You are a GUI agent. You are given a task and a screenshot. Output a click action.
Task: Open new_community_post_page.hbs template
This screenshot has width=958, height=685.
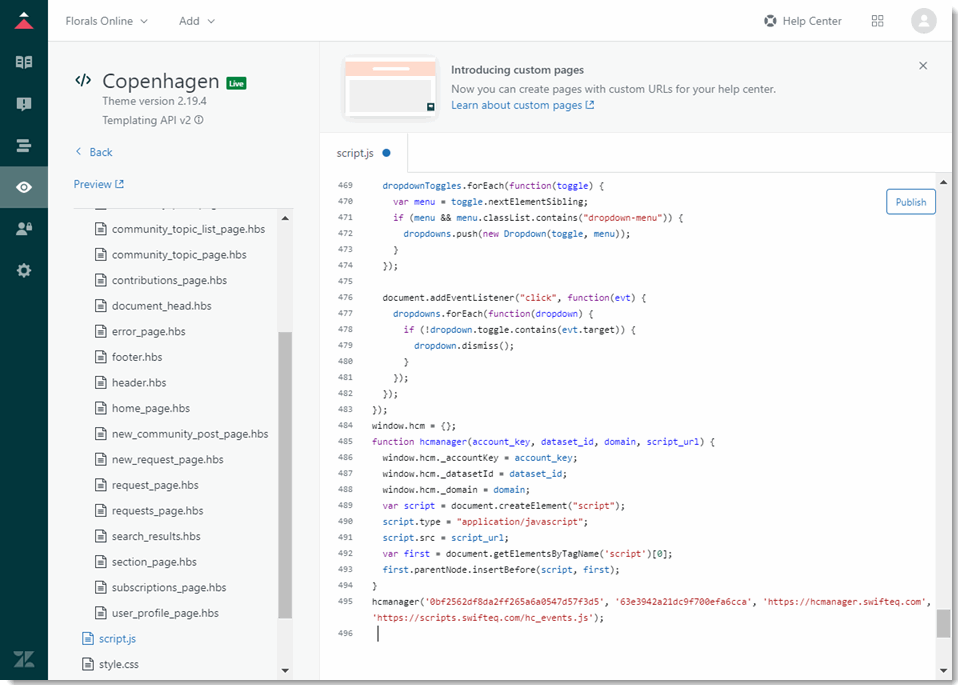190,434
